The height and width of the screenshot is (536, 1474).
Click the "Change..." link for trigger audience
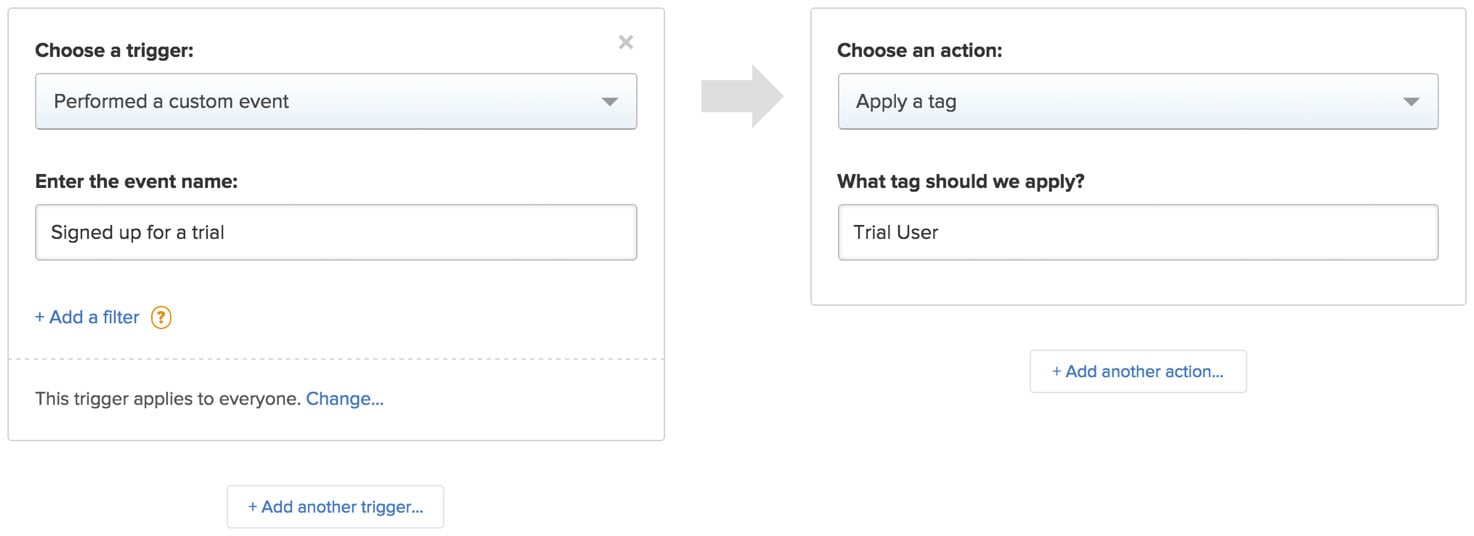pyautogui.click(x=345, y=399)
